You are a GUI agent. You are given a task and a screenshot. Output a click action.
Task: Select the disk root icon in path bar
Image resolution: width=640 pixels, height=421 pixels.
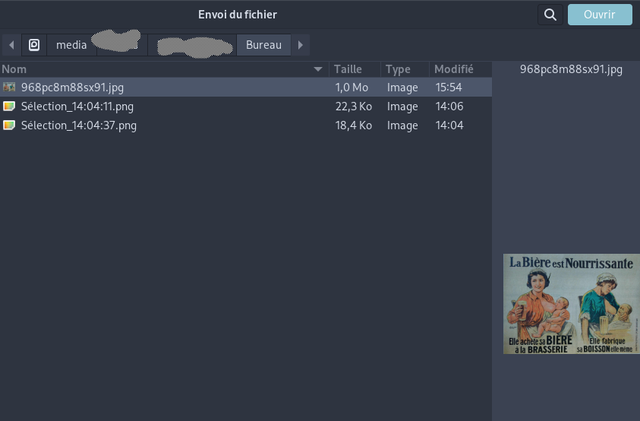coord(34,45)
